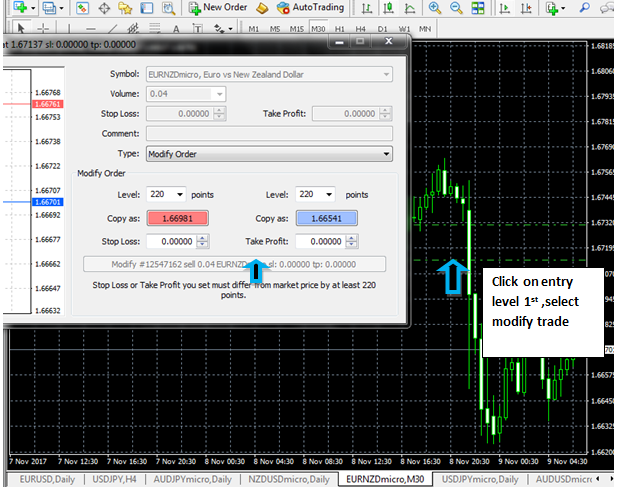Click the Zoom In magnifier icon
Viewport: 617px width, 488px height.
tap(434, 8)
